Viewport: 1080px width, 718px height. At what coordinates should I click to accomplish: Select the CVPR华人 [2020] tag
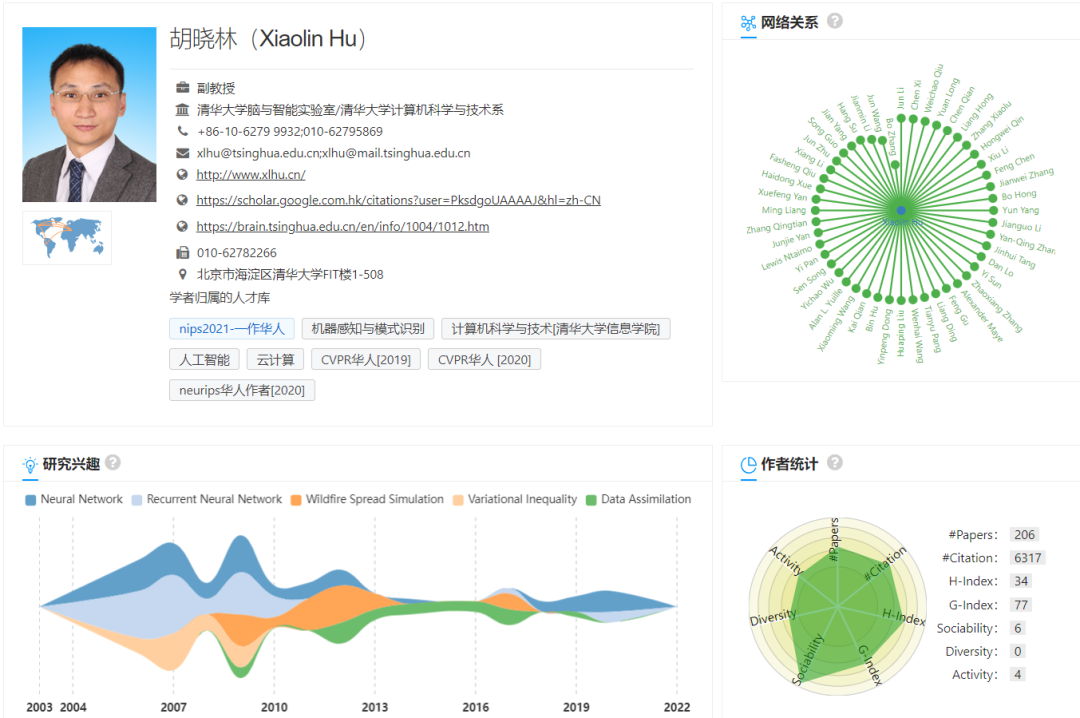(484, 360)
